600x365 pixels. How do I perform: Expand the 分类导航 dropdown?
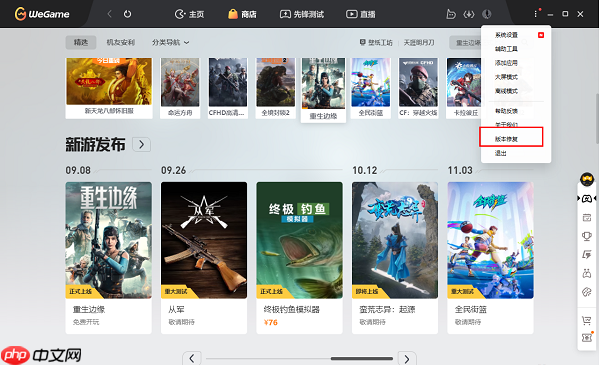point(171,42)
